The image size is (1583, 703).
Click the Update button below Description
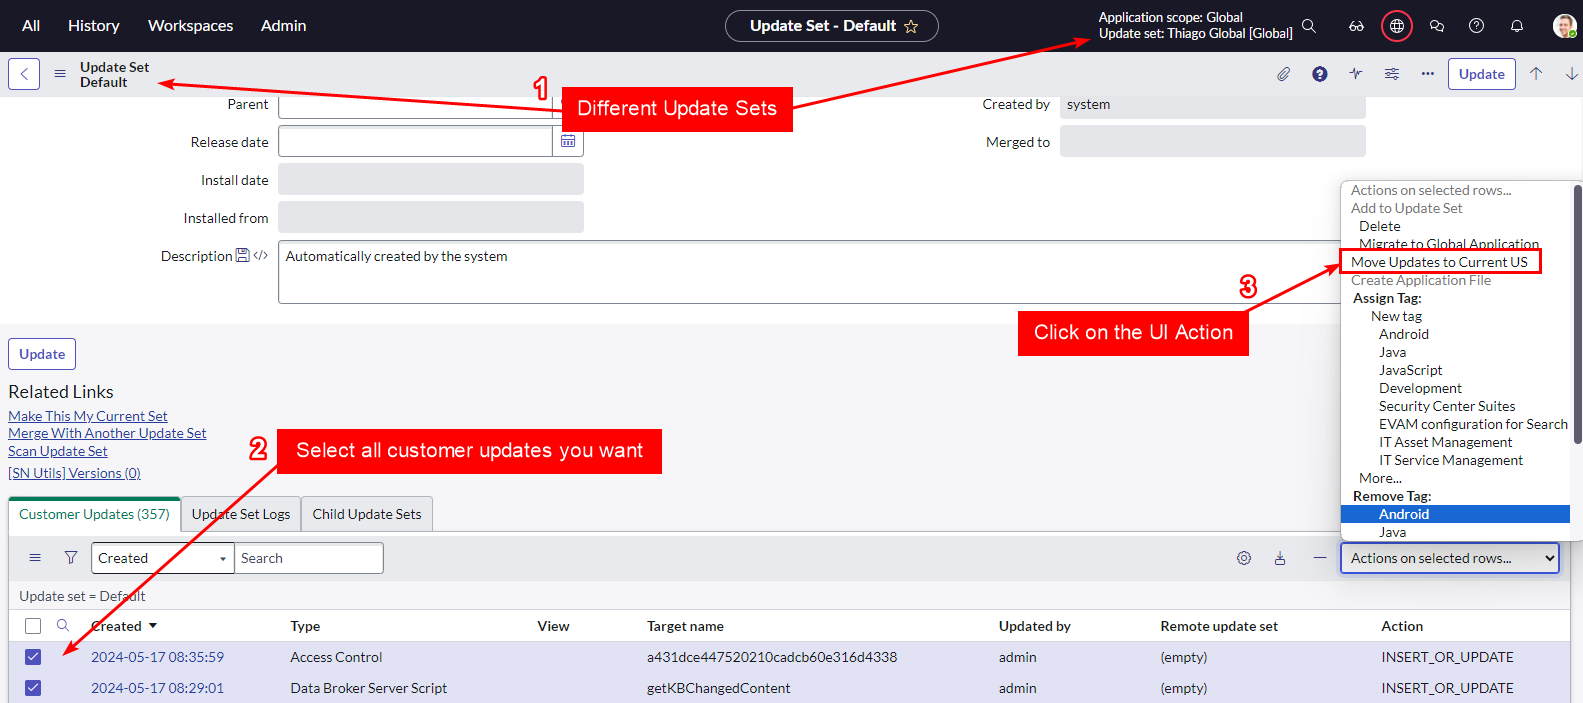[x=42, y=354]
